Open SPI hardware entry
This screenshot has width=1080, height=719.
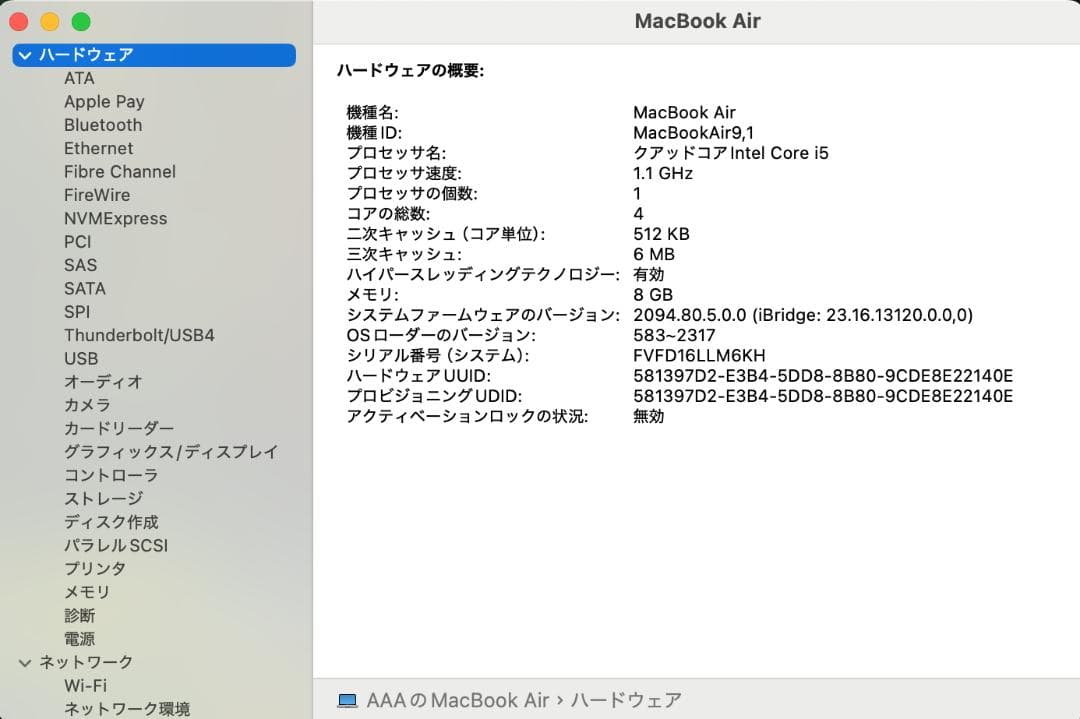77,312
